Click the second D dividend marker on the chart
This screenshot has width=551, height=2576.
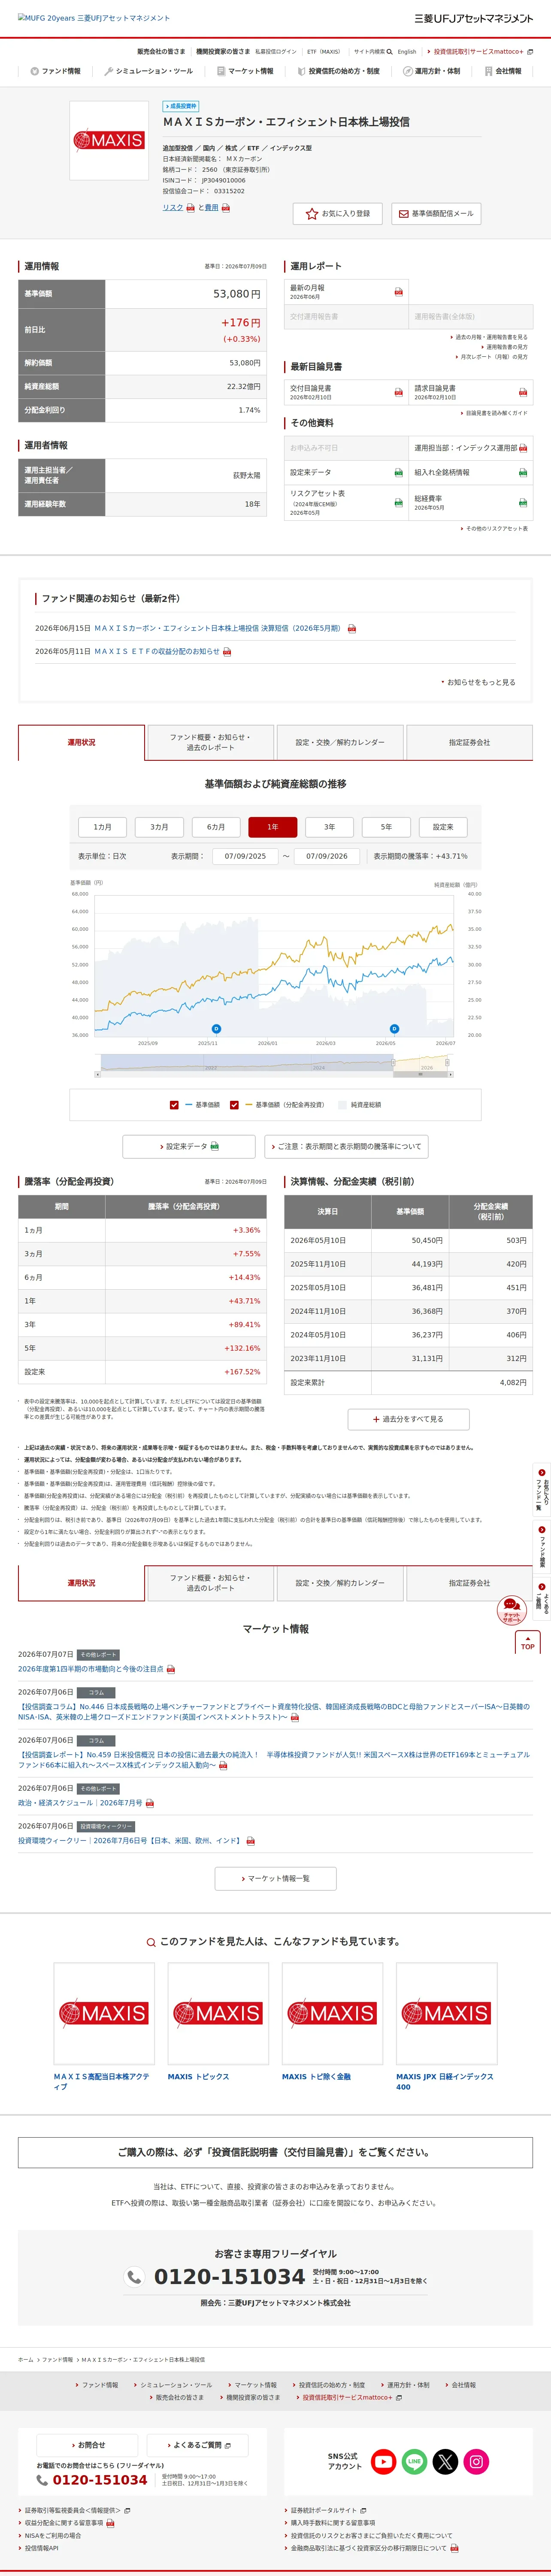394,1029
